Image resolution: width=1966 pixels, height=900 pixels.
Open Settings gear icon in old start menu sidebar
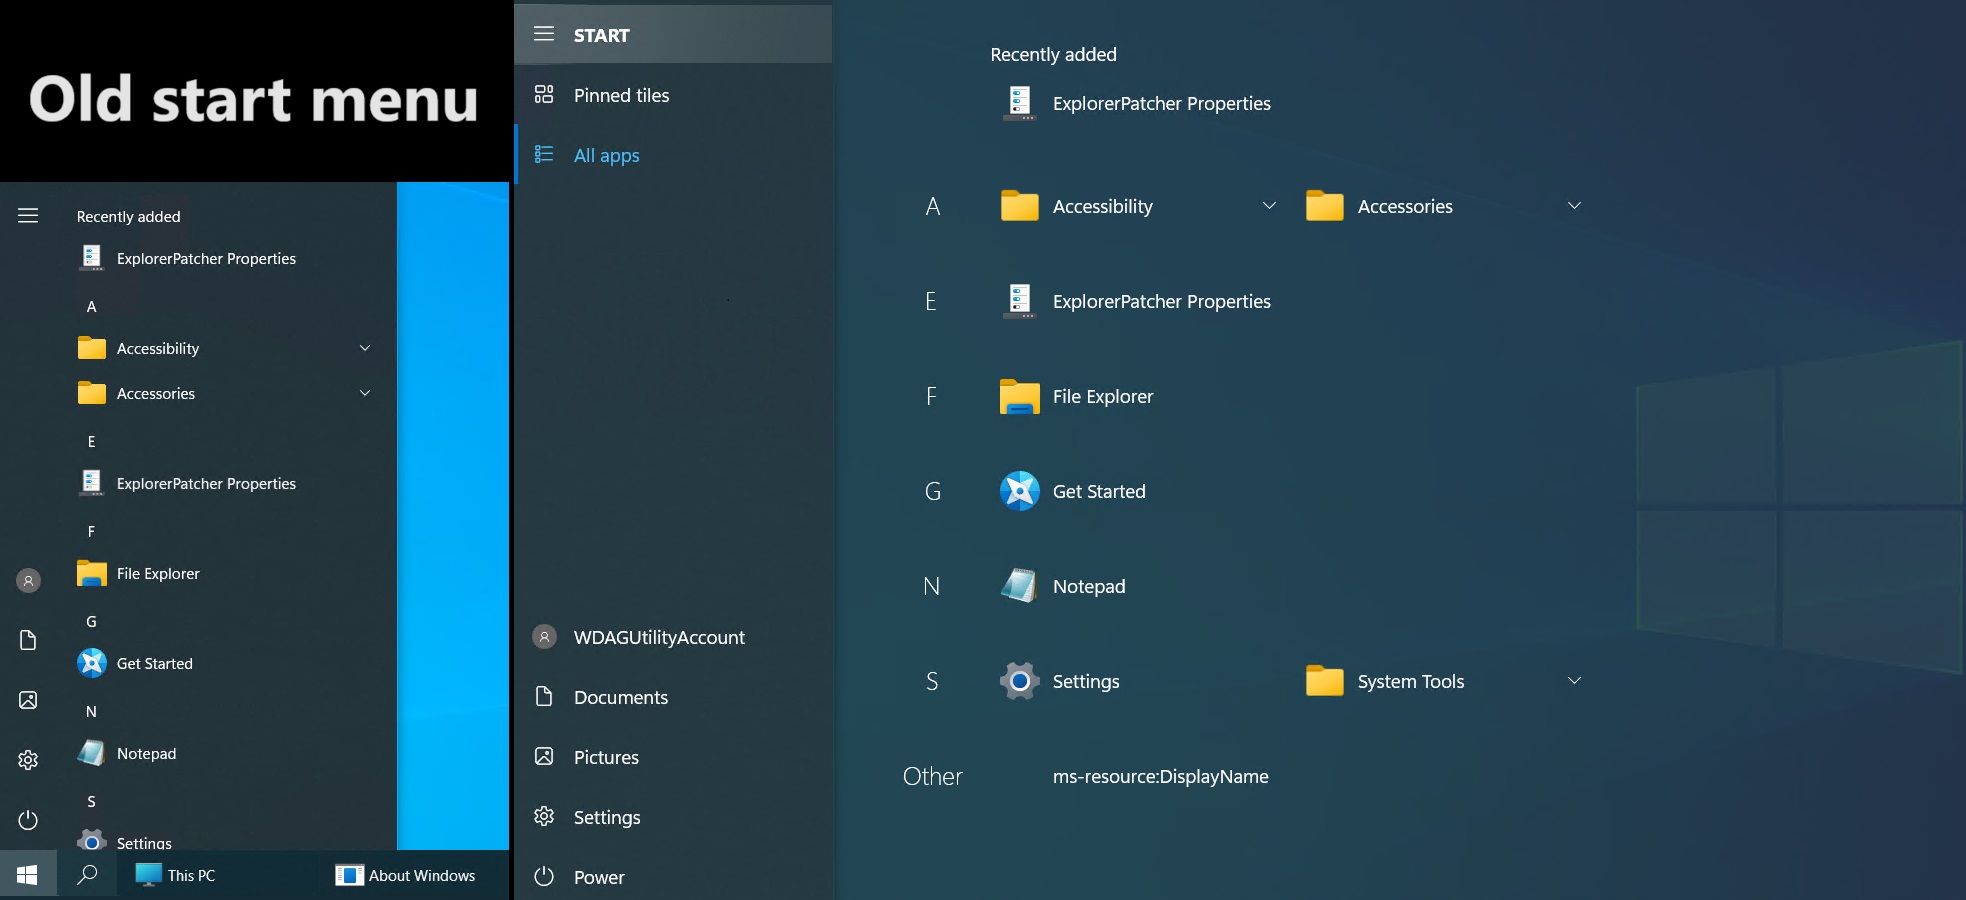click(x=28, y=760)
